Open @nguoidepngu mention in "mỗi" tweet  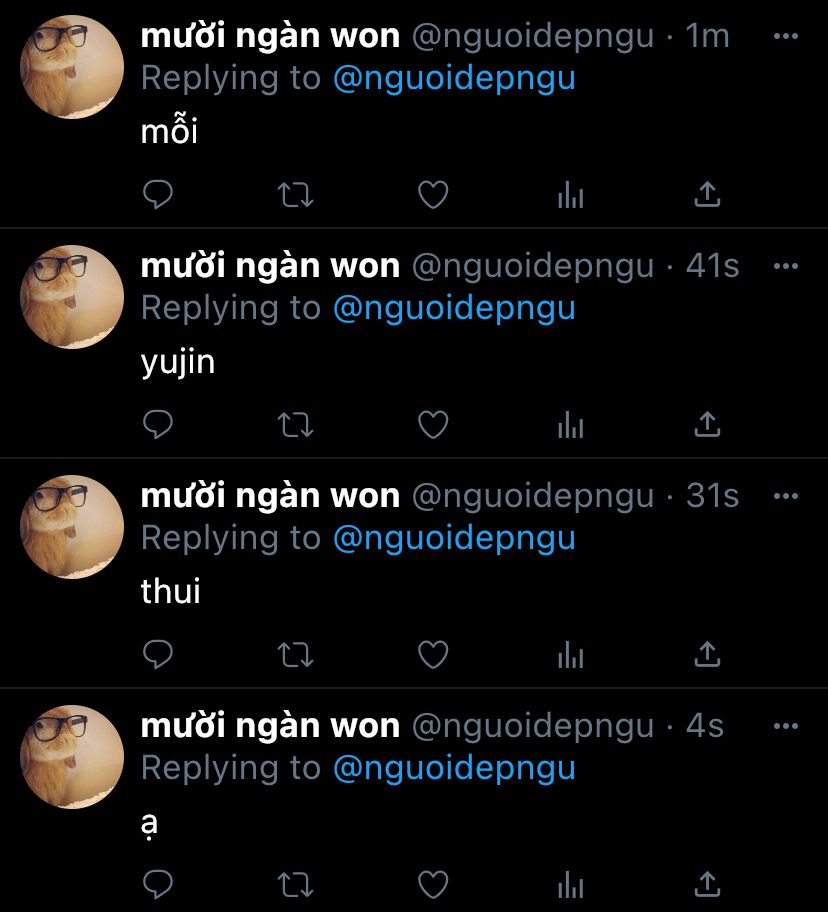tap(454, 79)
